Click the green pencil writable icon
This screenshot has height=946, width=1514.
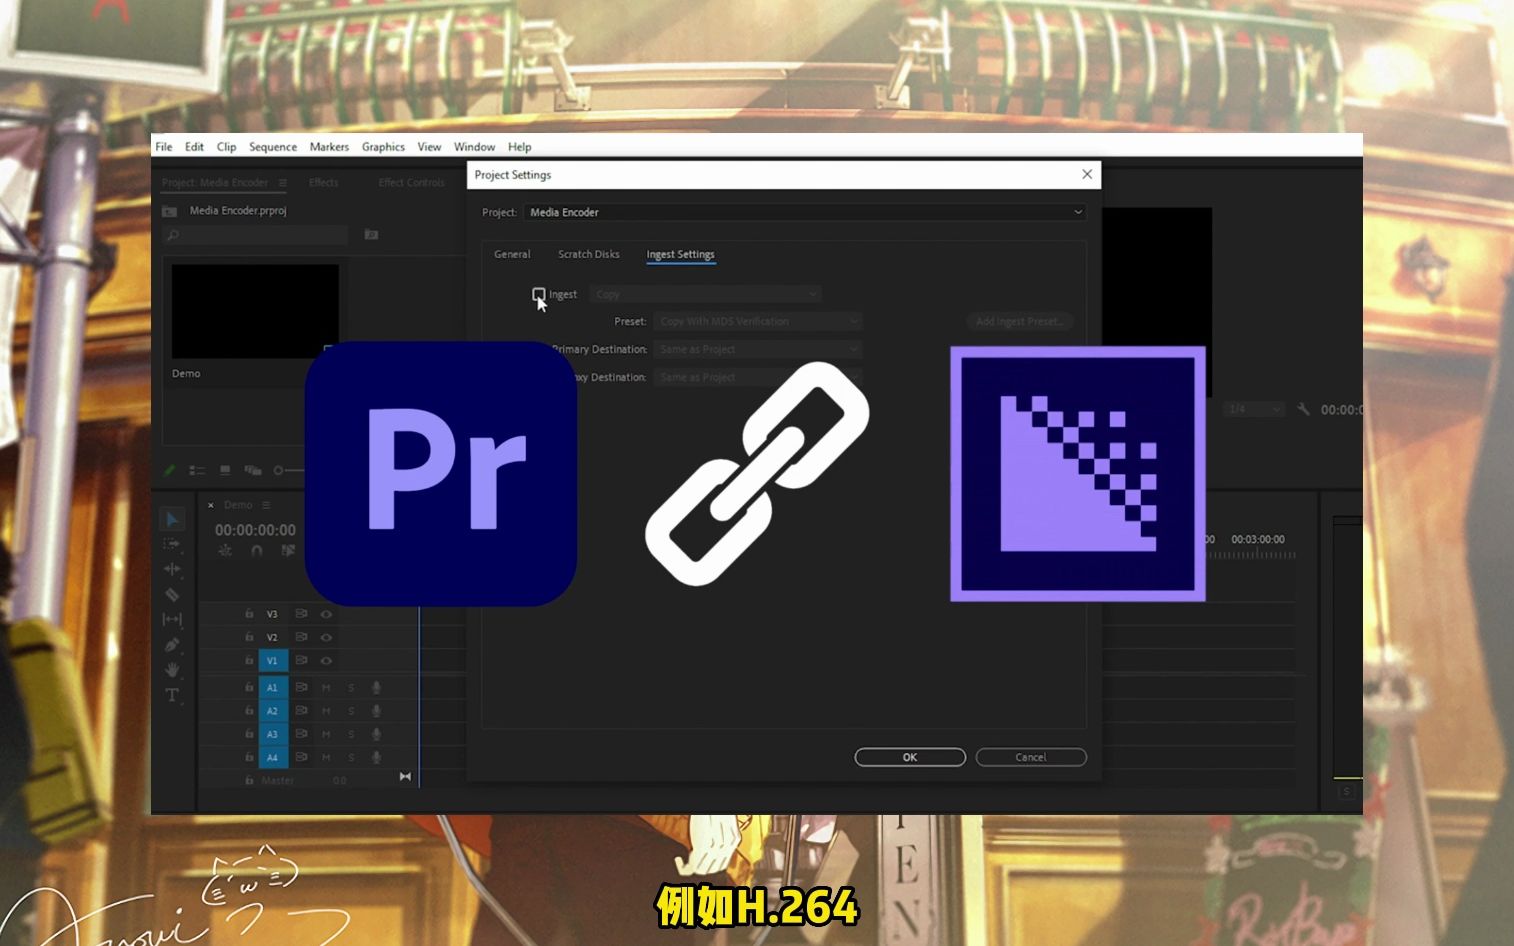[x=169, y=470]
